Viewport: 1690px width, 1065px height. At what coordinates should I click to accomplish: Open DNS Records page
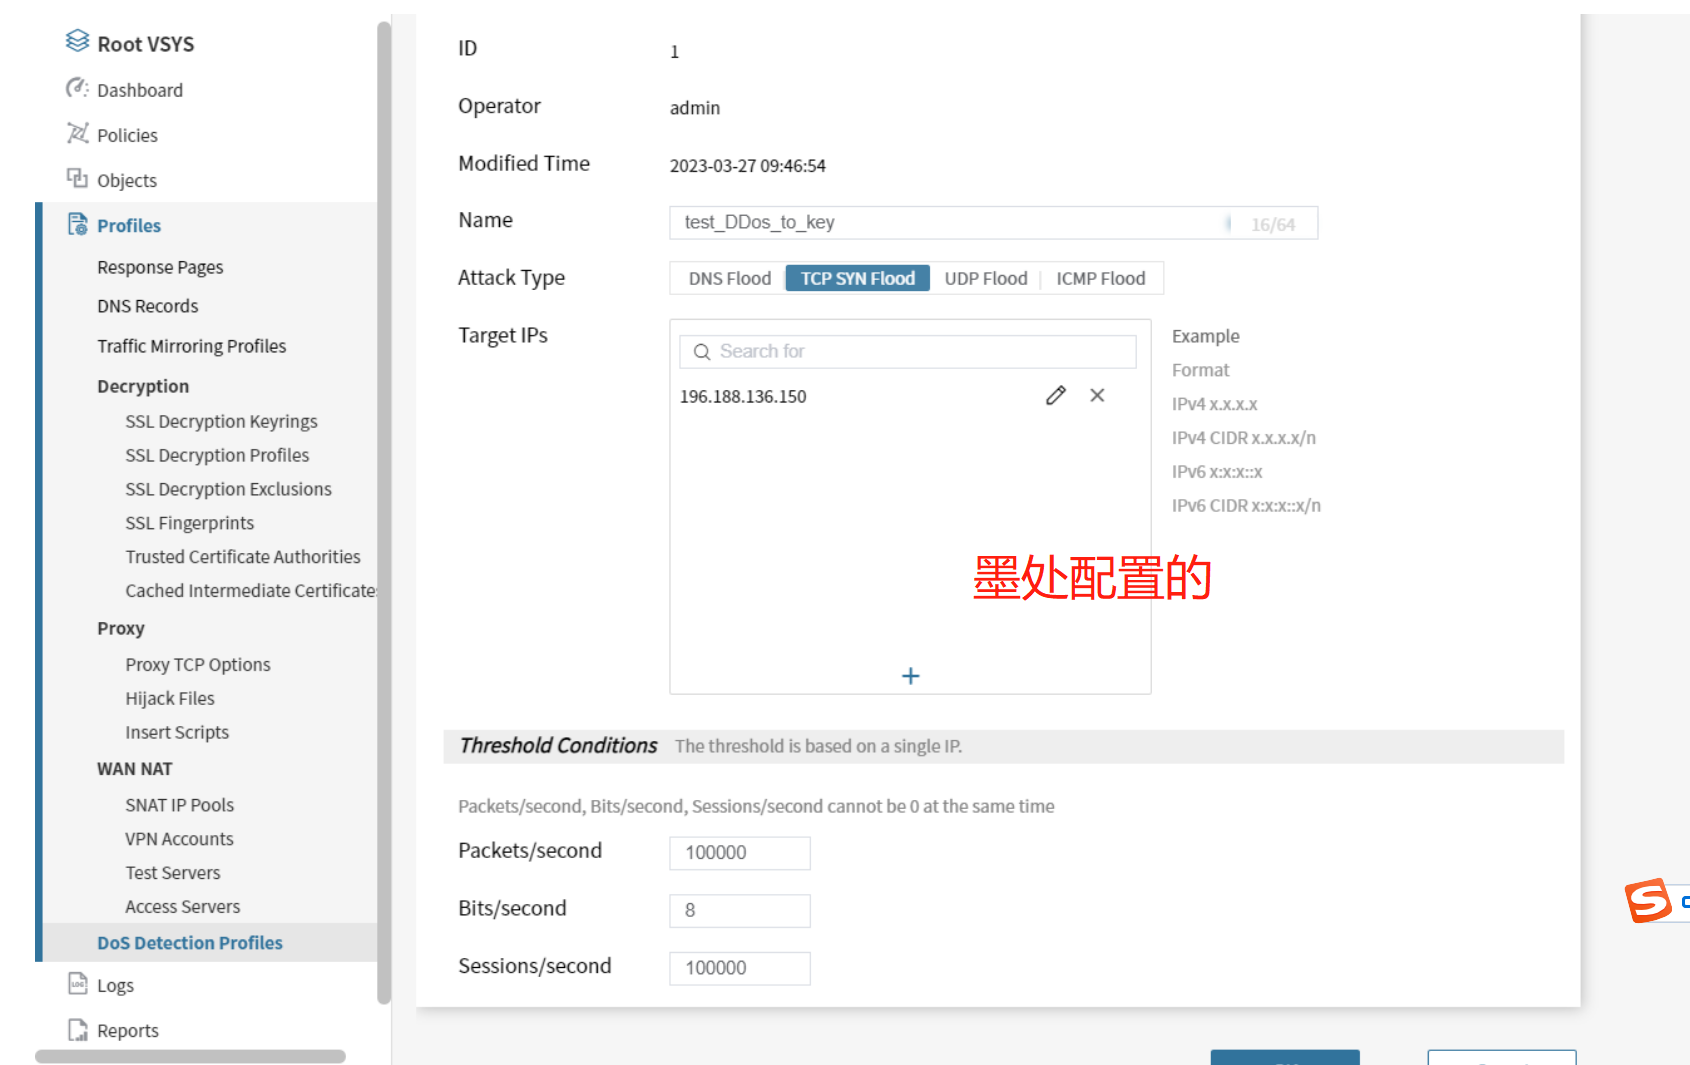pos(148,306)
